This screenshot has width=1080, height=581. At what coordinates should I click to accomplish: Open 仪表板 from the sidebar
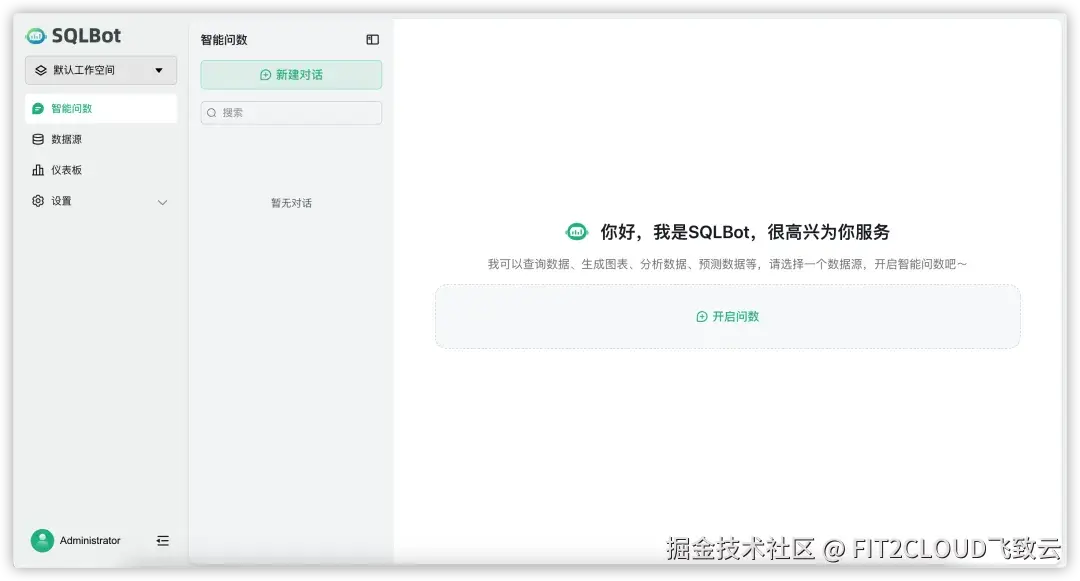(101, 170)
